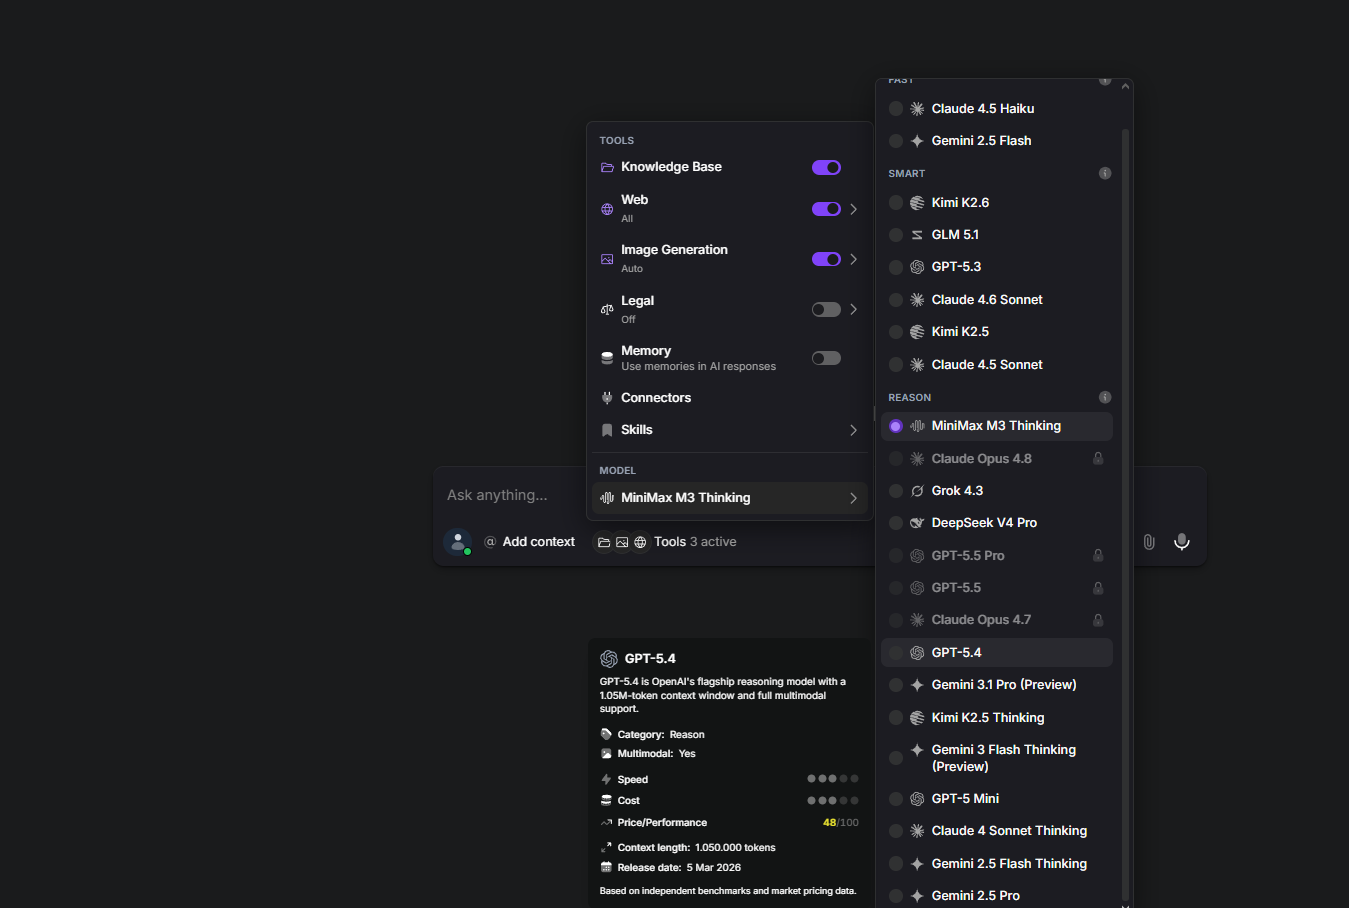Click the Add context button

(530, 542)
